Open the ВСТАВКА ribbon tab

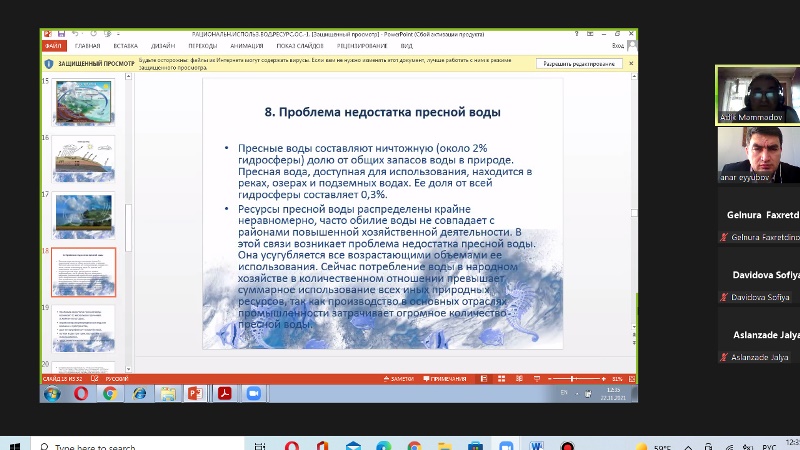[126, 46]
